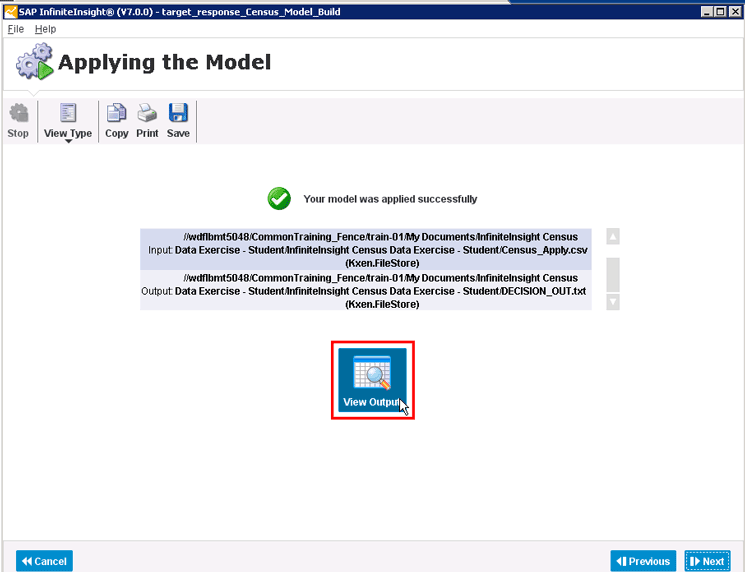The height and width of the screenshot is (572, 745).
Task: Click the View Output button
Action: point(372,380)
